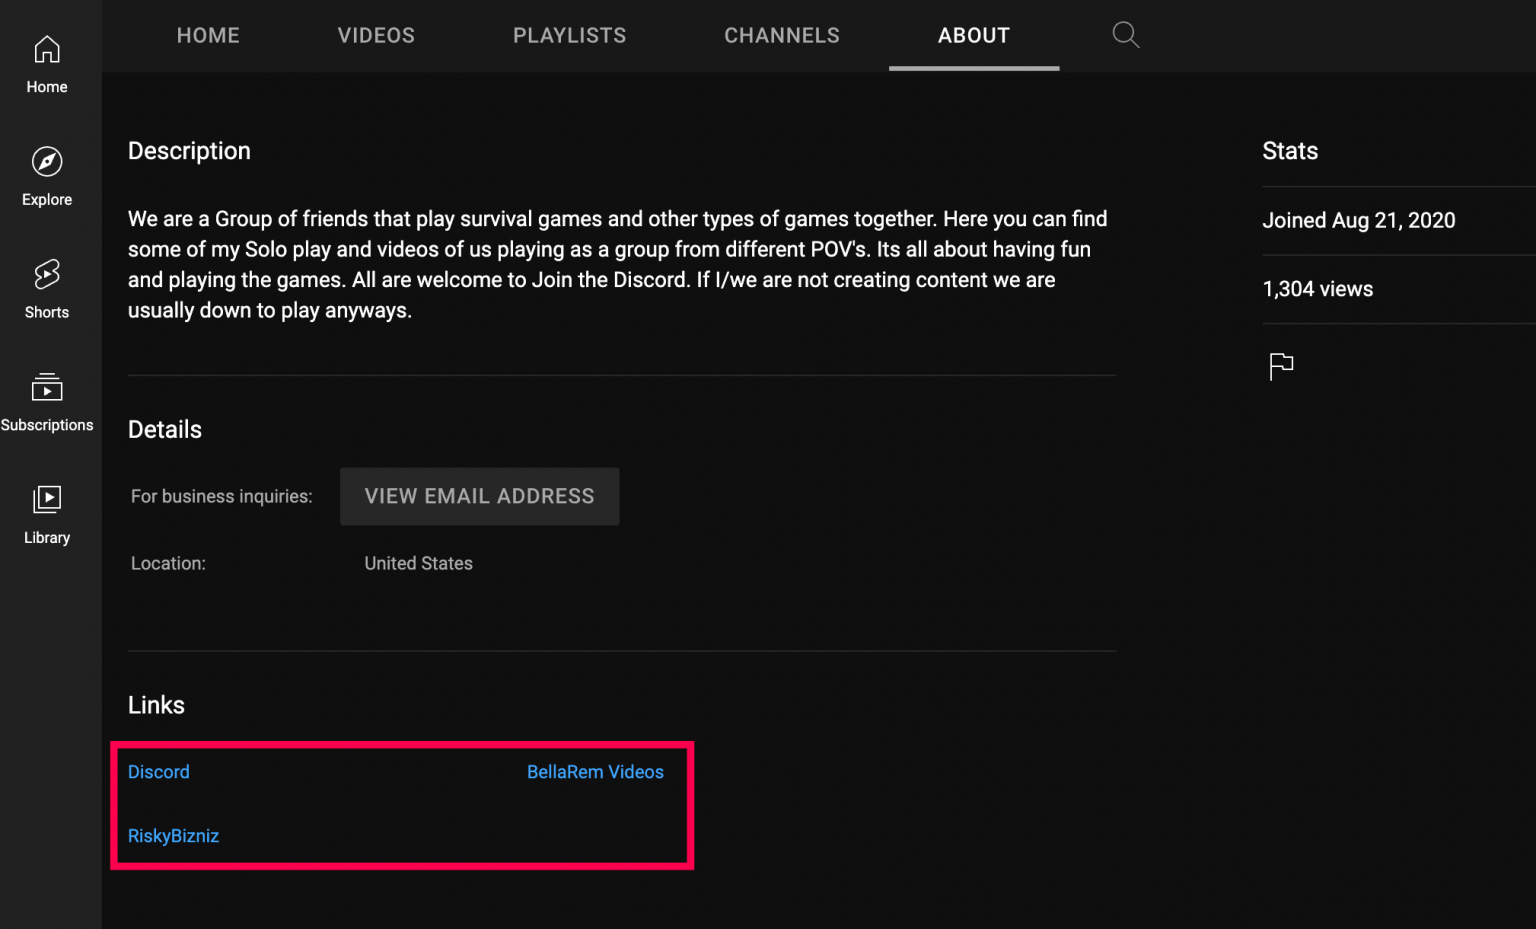Click the report flag icon under Stats
Viewport: 1536px width, 929px height.
1281,366
